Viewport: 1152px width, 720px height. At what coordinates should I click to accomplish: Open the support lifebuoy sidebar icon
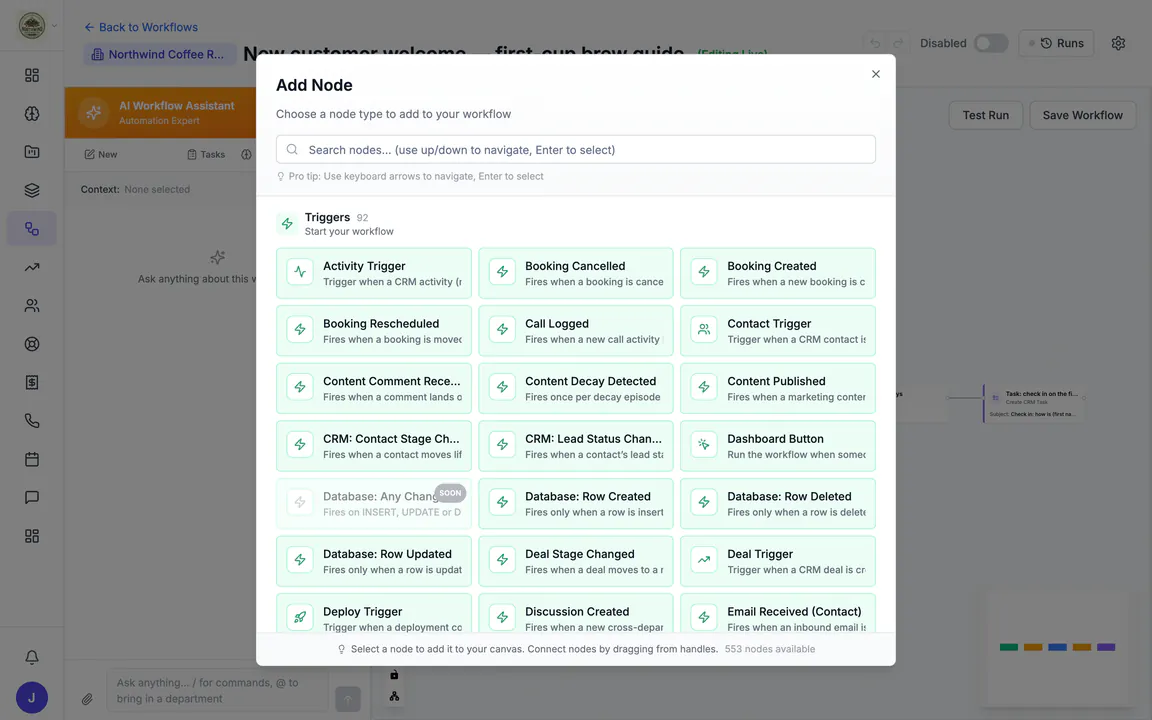point(32,344)
